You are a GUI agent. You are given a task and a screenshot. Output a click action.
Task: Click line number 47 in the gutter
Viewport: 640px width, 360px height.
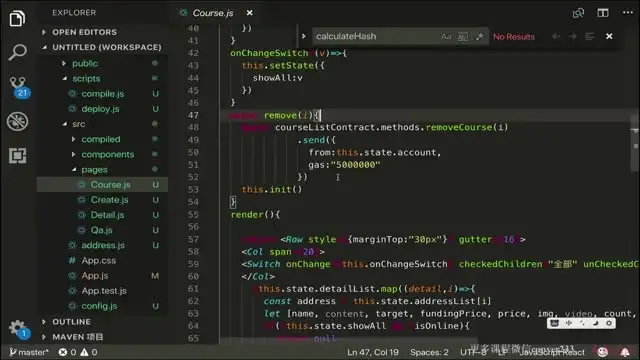click(x=193, y=115)
